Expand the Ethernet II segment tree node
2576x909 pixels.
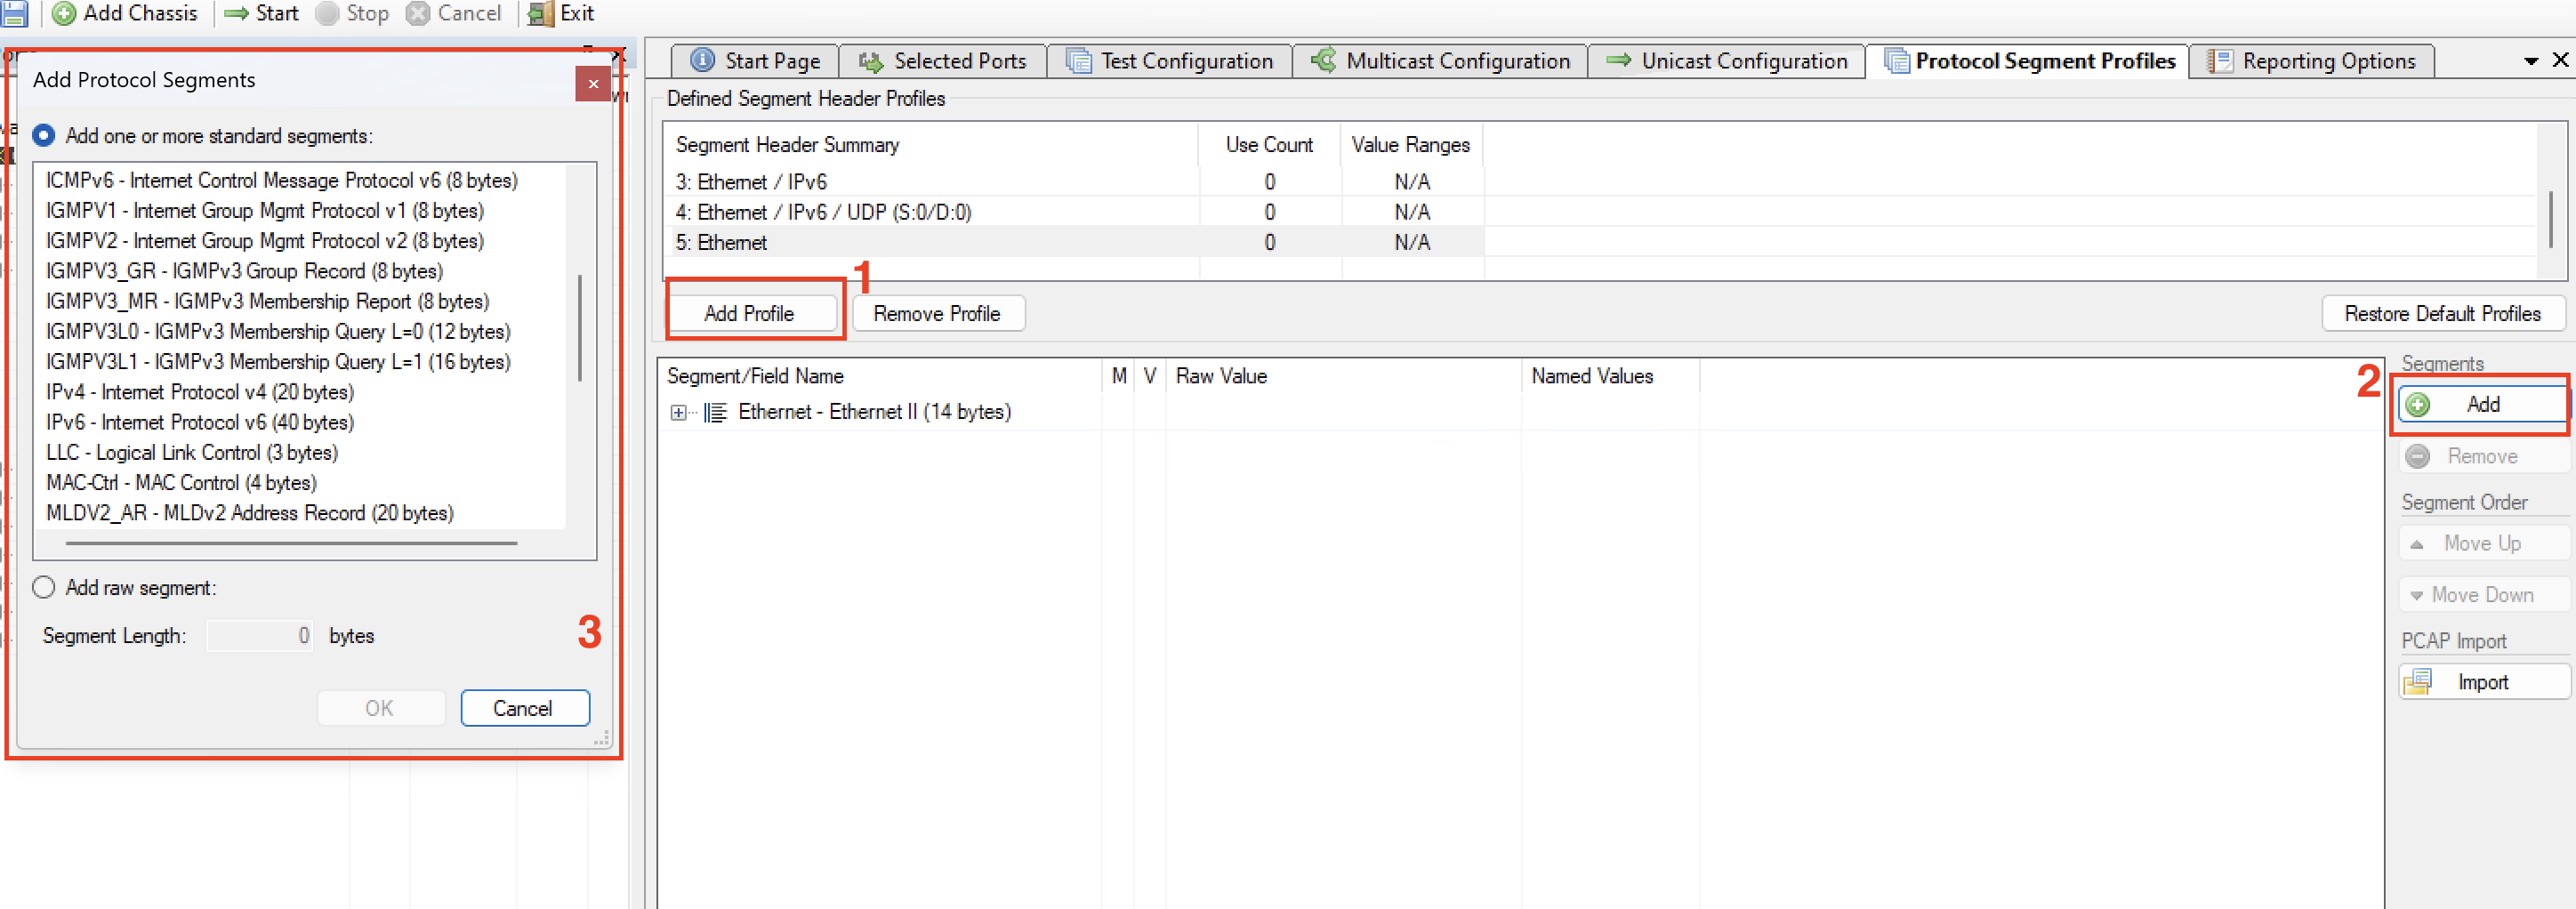(679, 413)
